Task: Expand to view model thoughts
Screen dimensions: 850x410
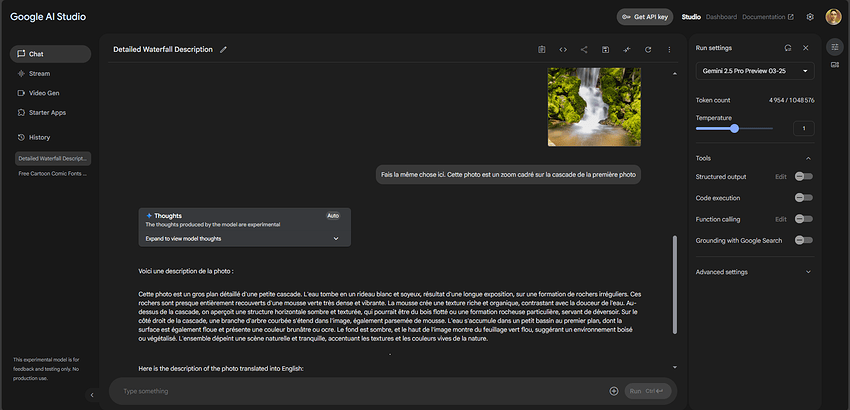Action: [x=245, y=239]
